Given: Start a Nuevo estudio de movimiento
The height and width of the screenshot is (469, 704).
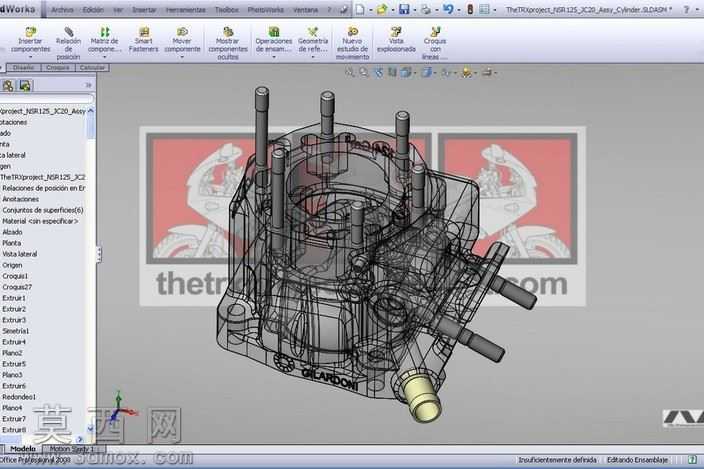Looking at the screenshot, I should (352, 43).
